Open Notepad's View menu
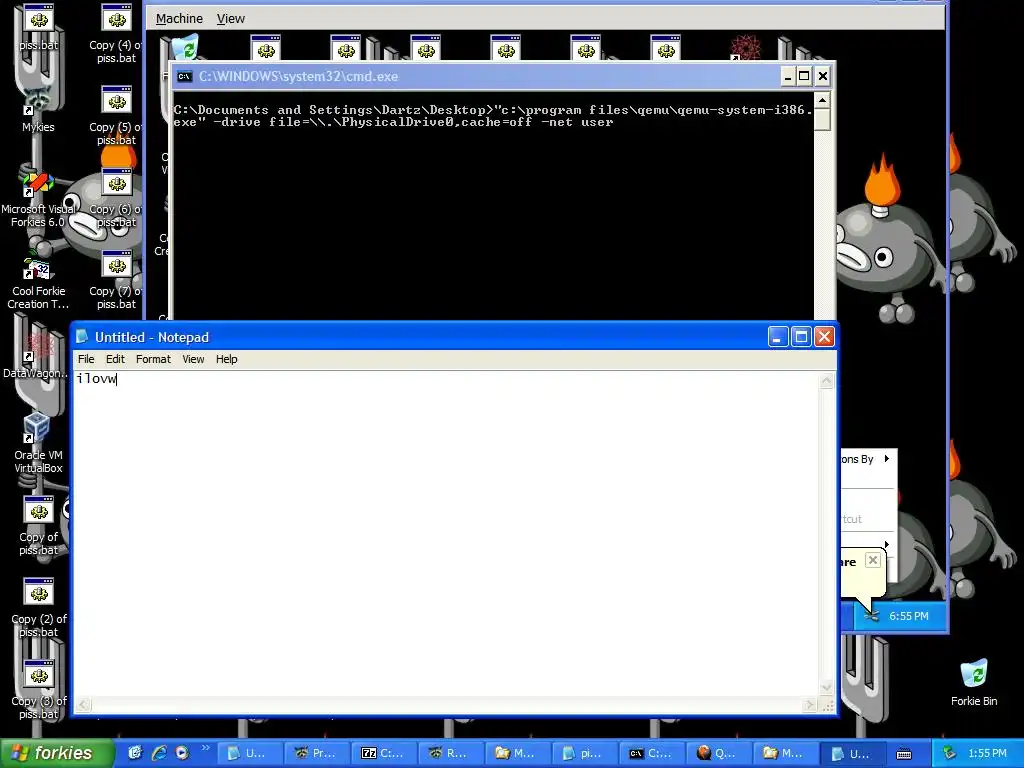The height and width of the screenshot is (768, 1024). (x=193, y=359)
